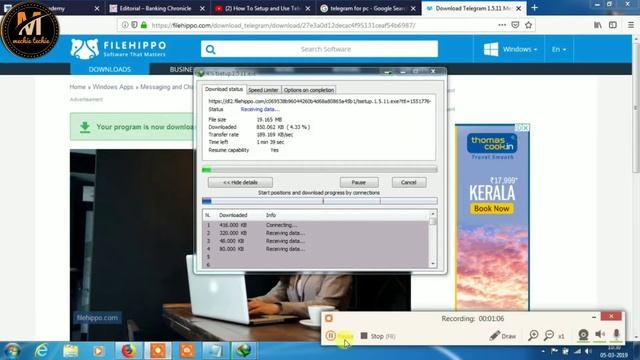Stop the screen recording
Viewport: 640px width, 360px height.
click(x=378, y=336)
